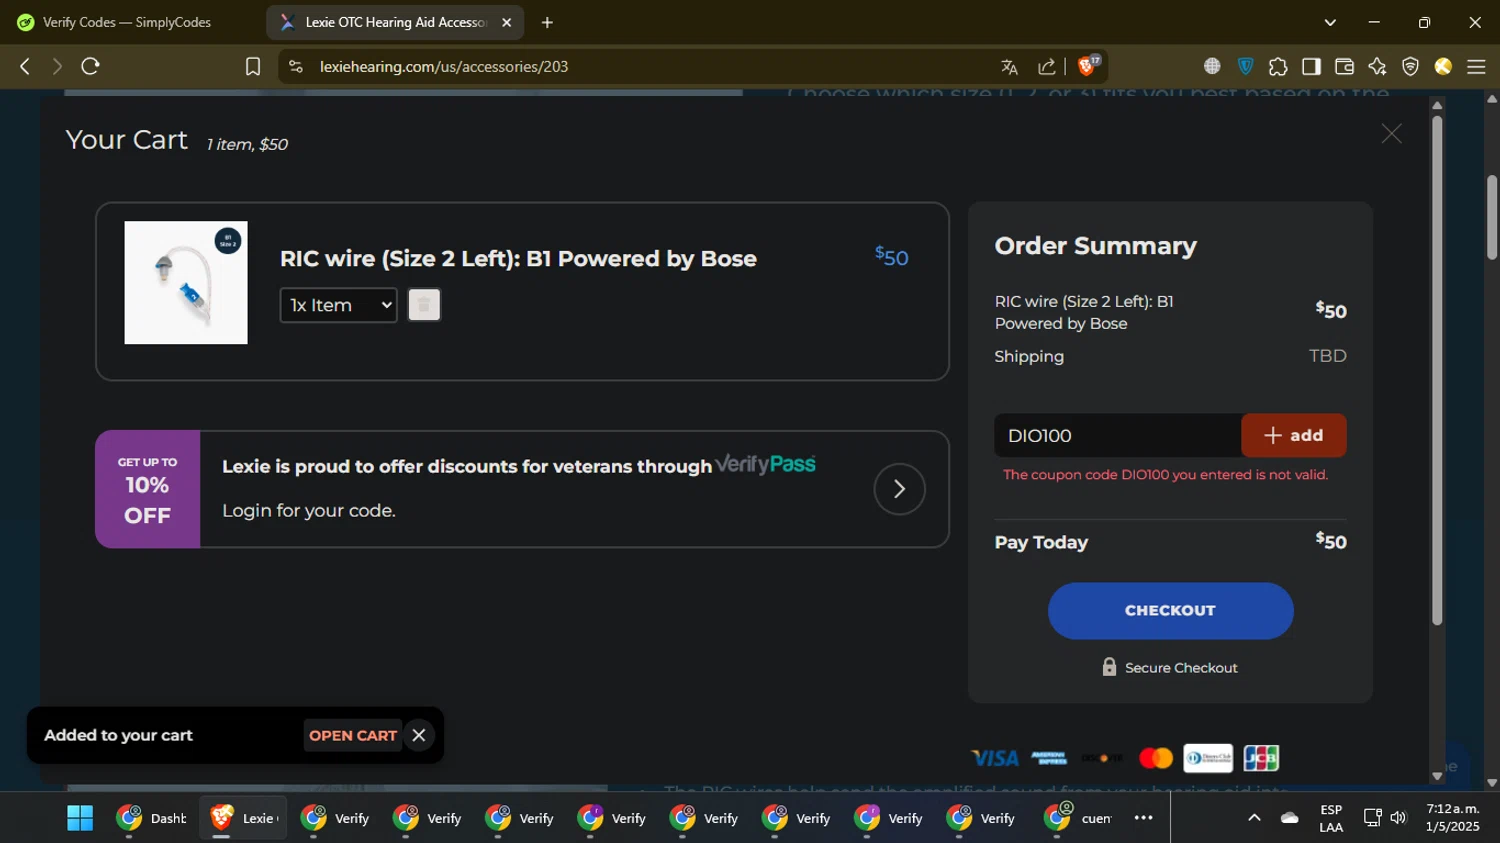Open Leo AI sparkle icon
Screen dimensions: 1500x843
pos(1377,66)
